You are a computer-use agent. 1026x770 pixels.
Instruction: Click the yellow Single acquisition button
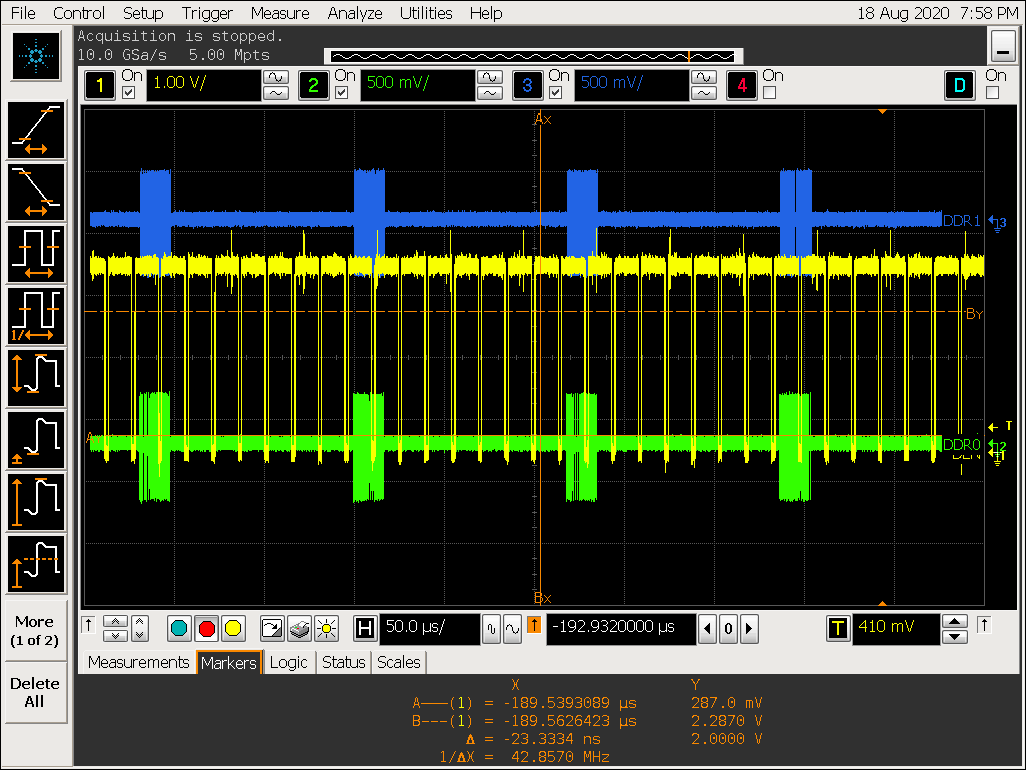click(233, 629)
